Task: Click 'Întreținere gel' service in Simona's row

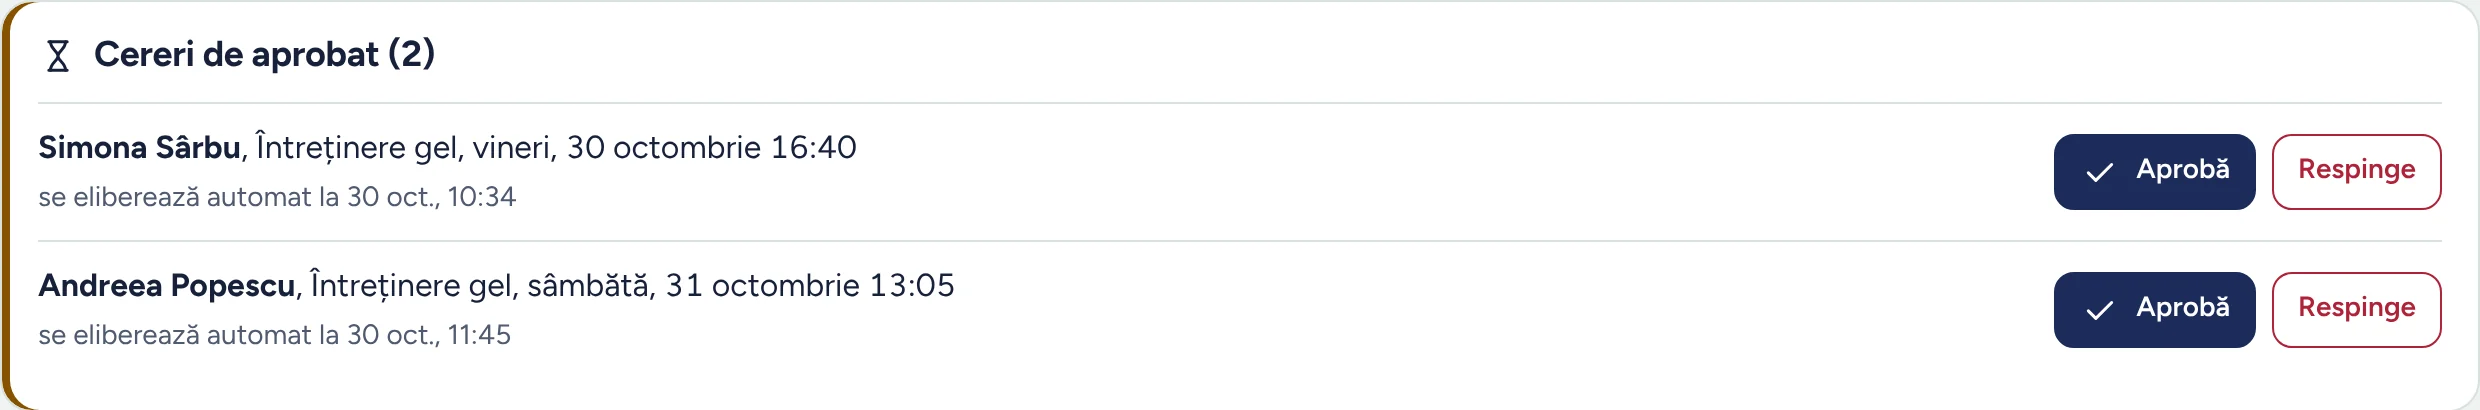Action: pos(358,148)
